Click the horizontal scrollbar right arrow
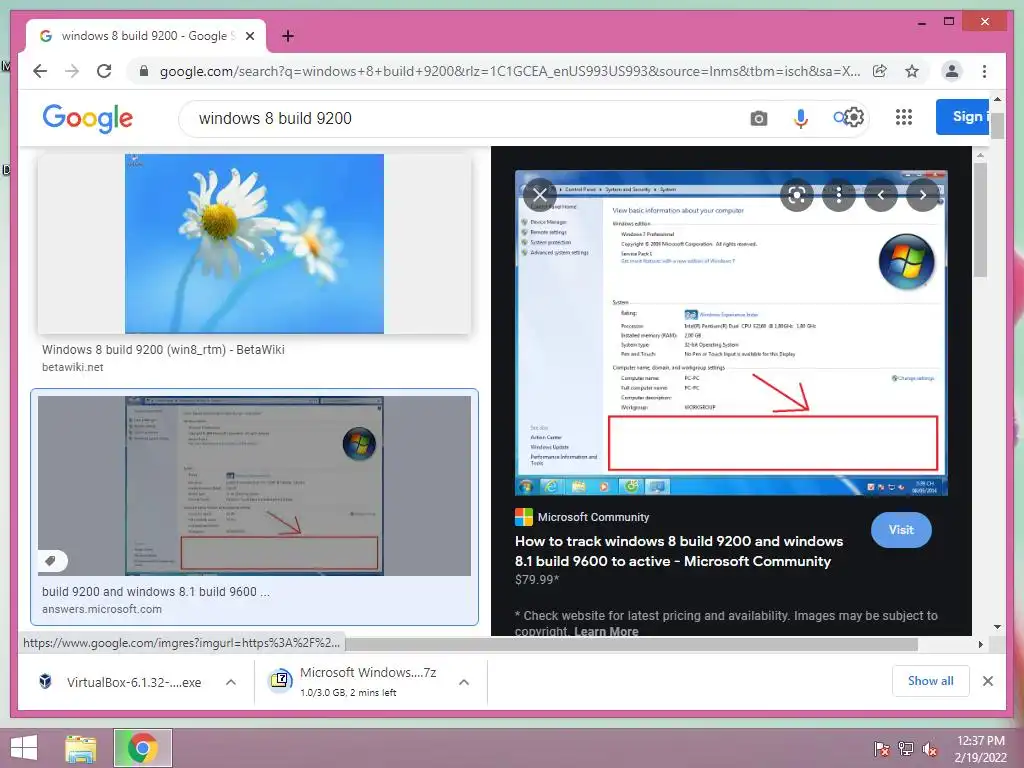1024x768 pixels. (x=980, y=644)
